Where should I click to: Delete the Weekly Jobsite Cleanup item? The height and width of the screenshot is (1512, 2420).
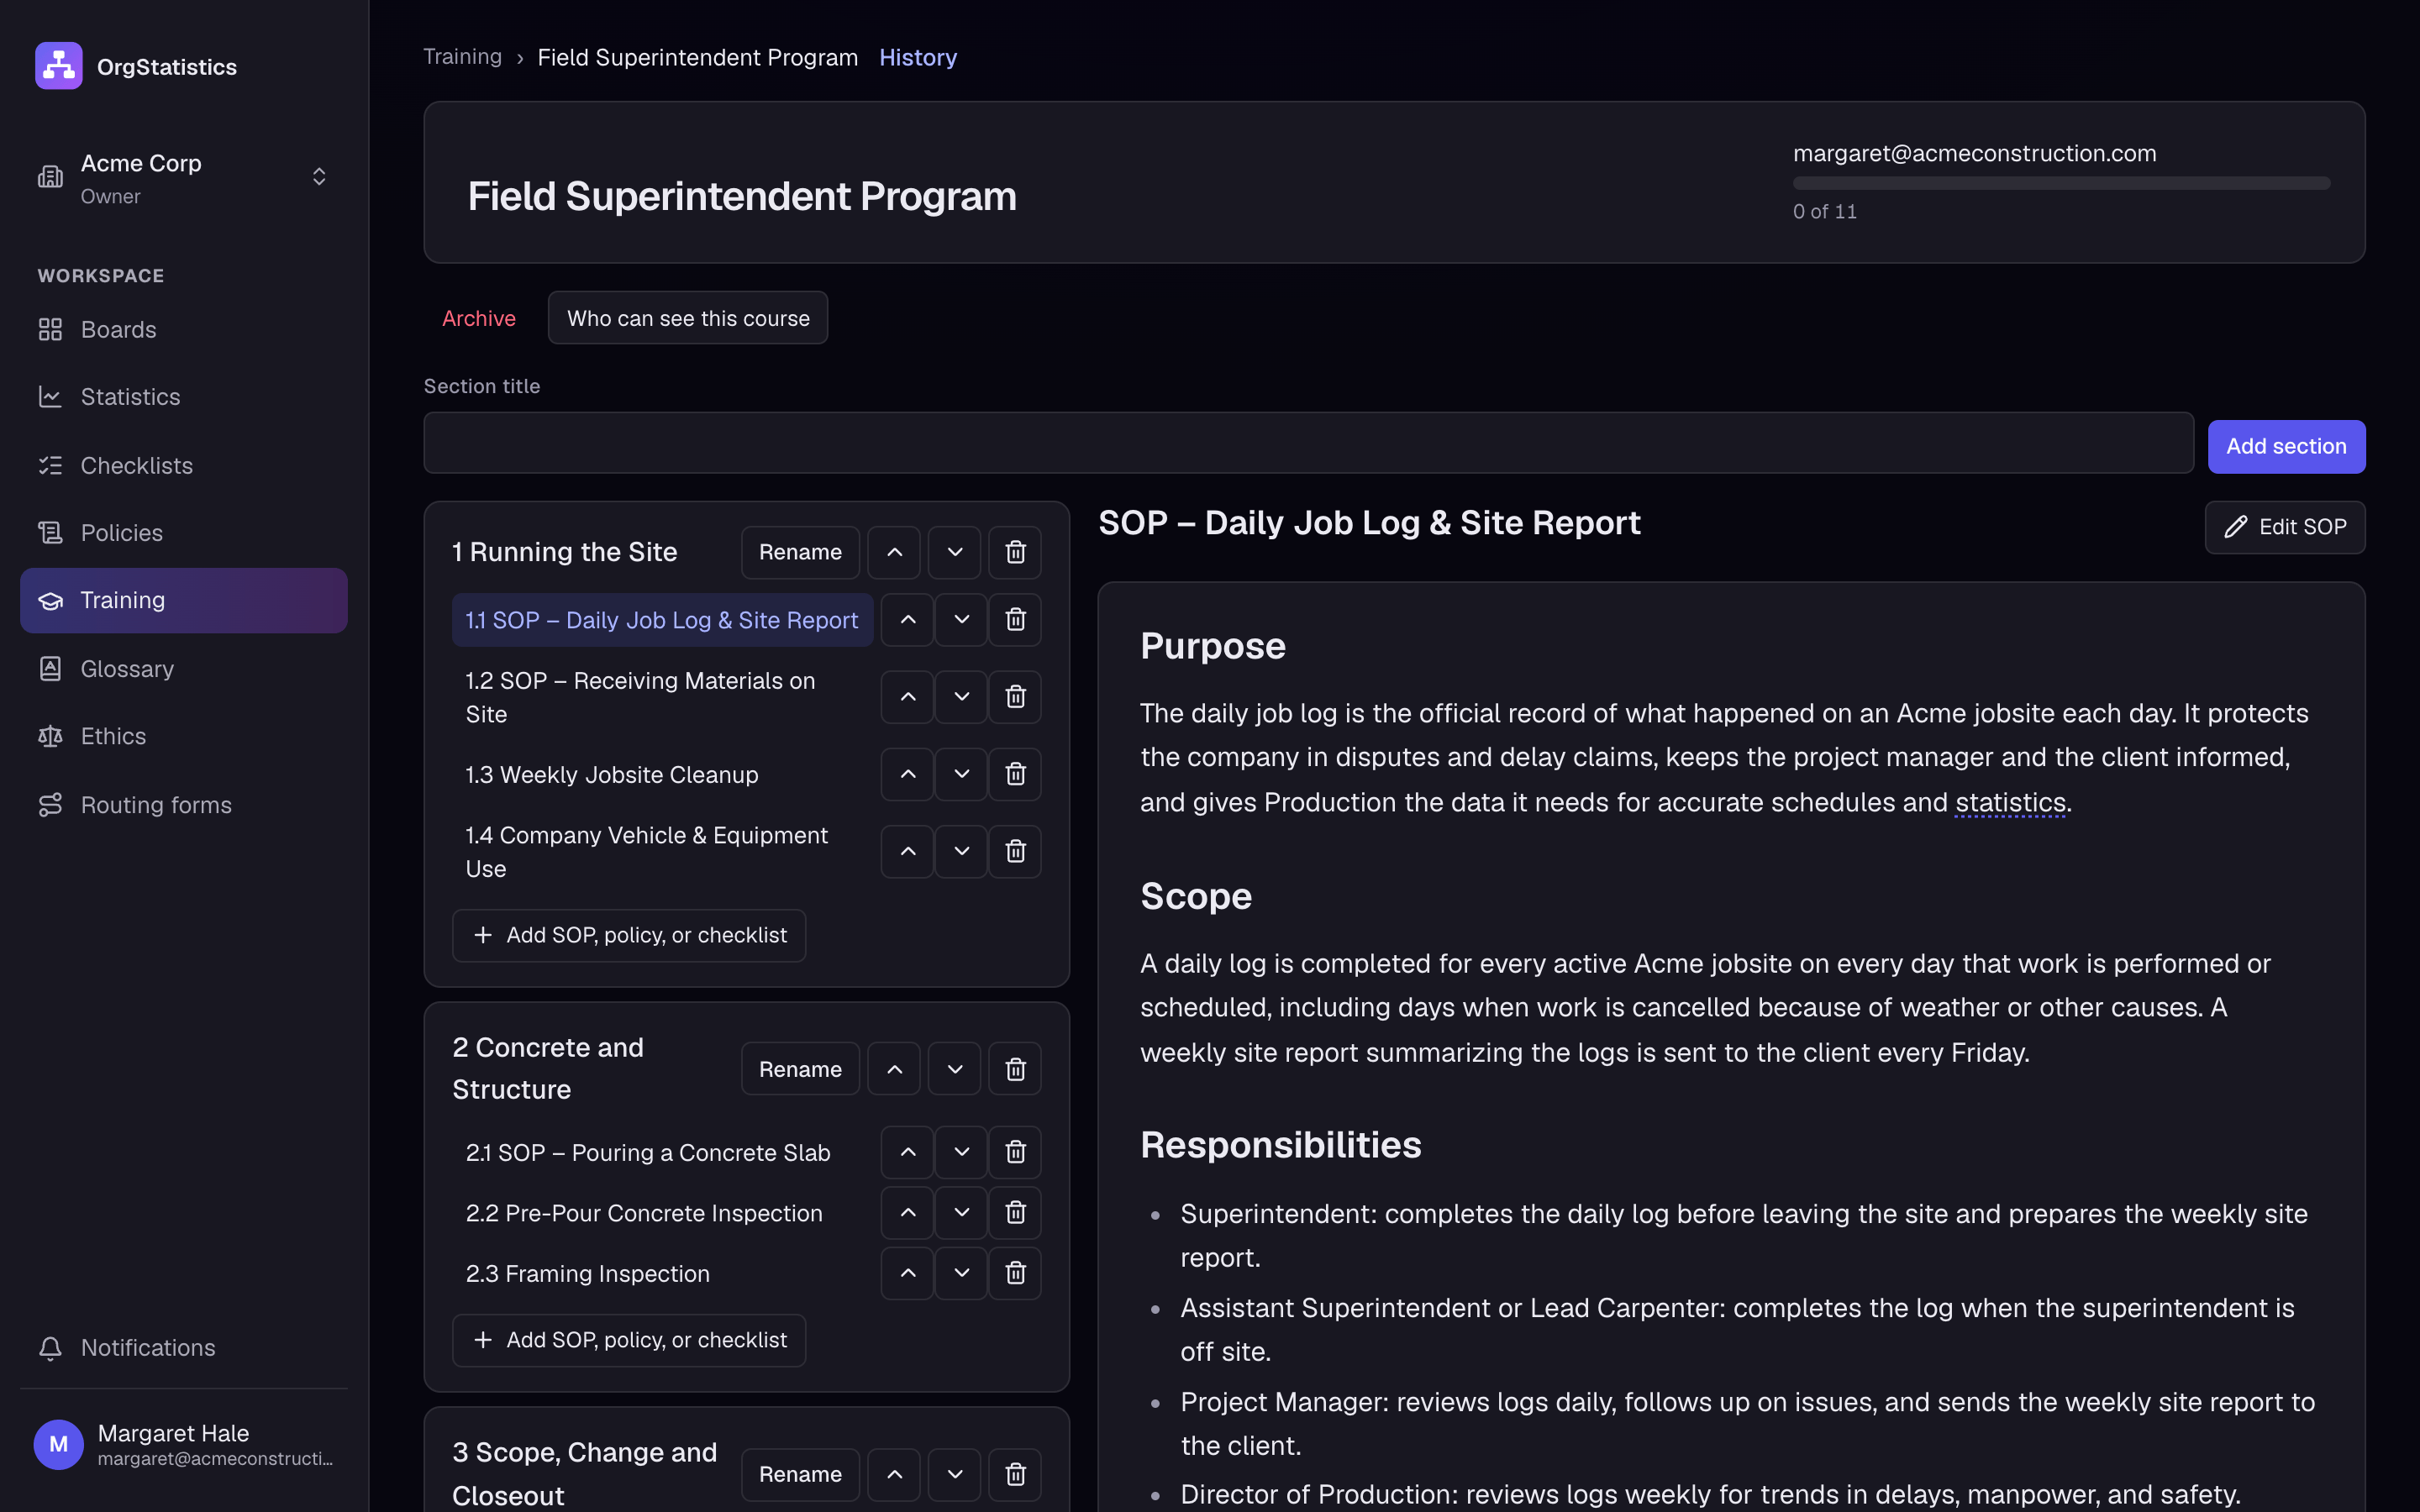(x=1015, y=774)
